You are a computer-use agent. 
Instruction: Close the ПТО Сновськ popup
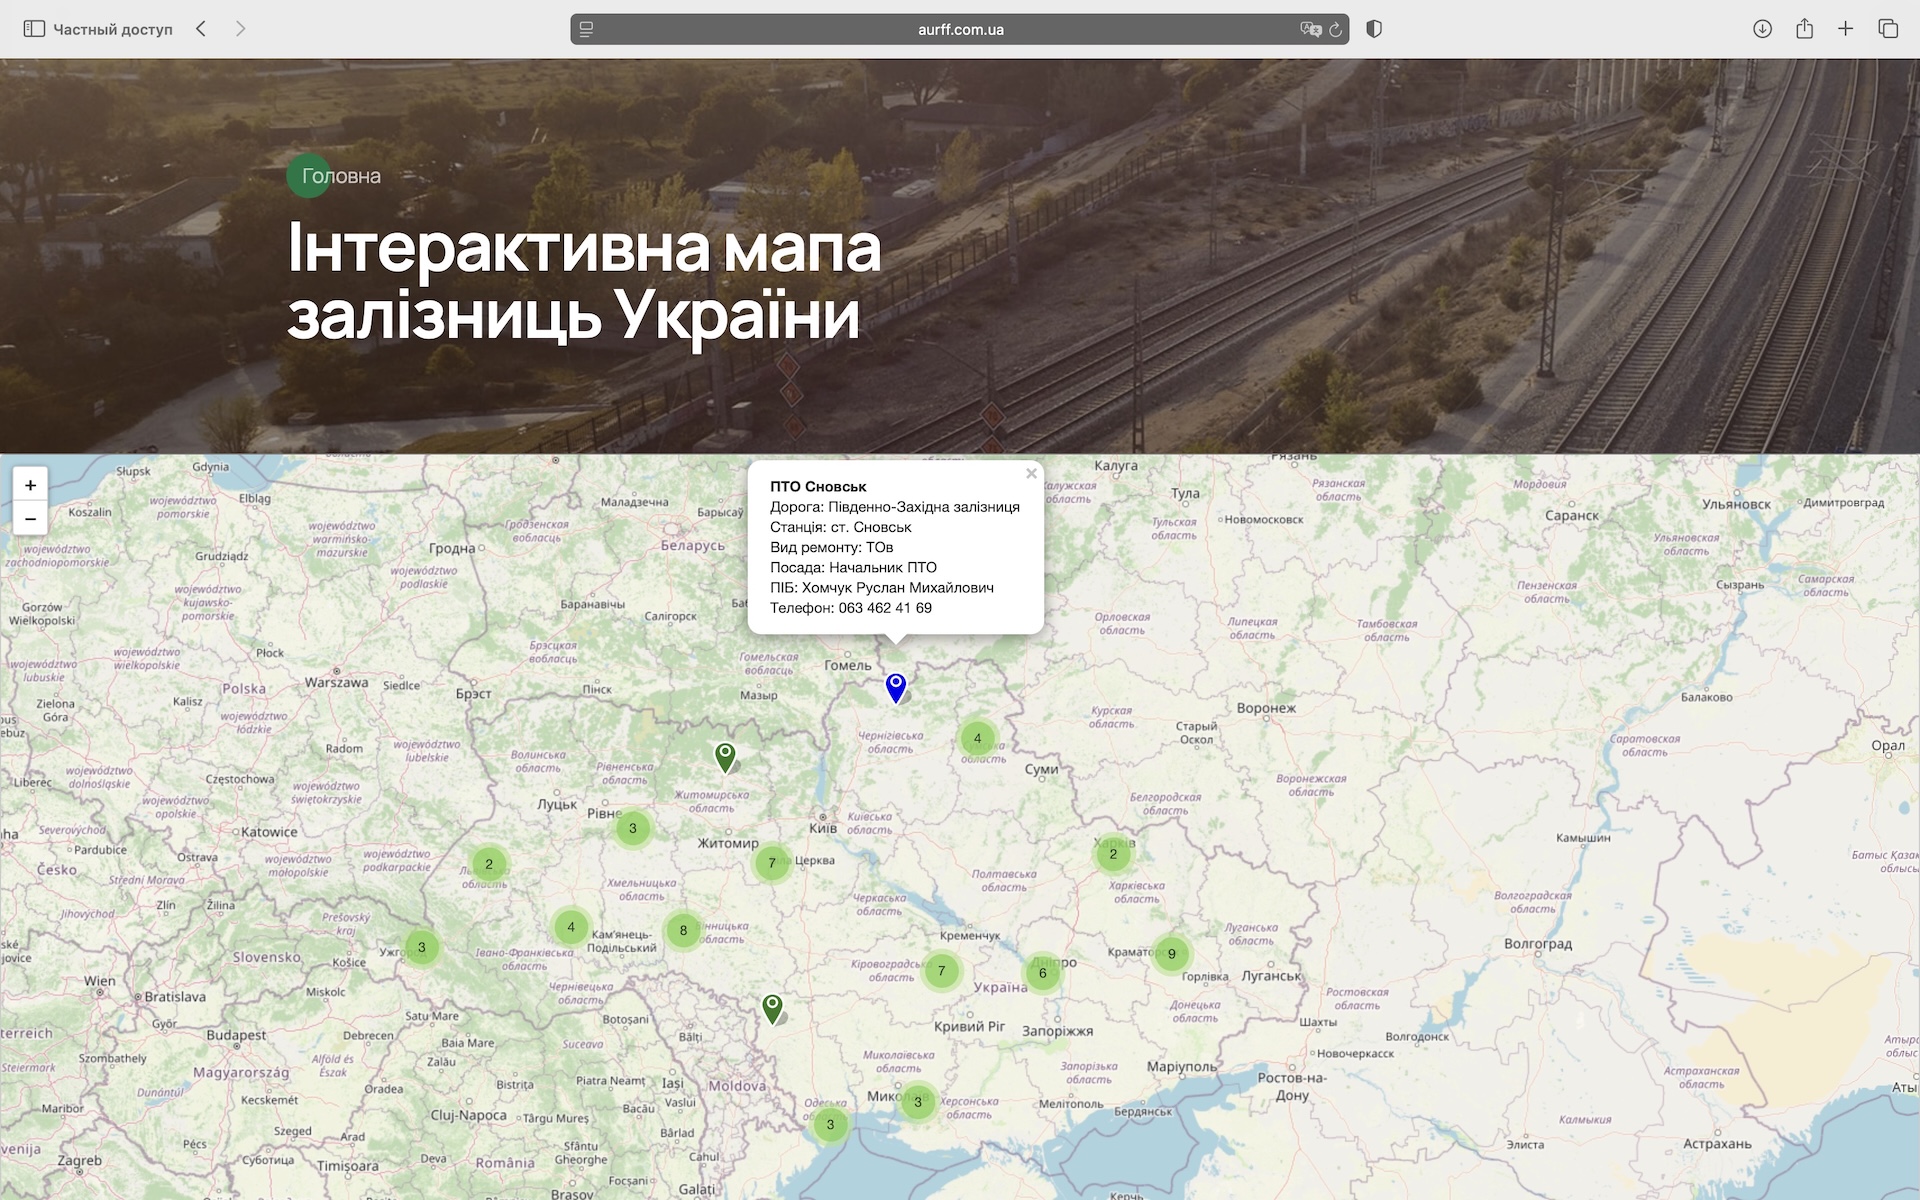[x=1031, y=474]
